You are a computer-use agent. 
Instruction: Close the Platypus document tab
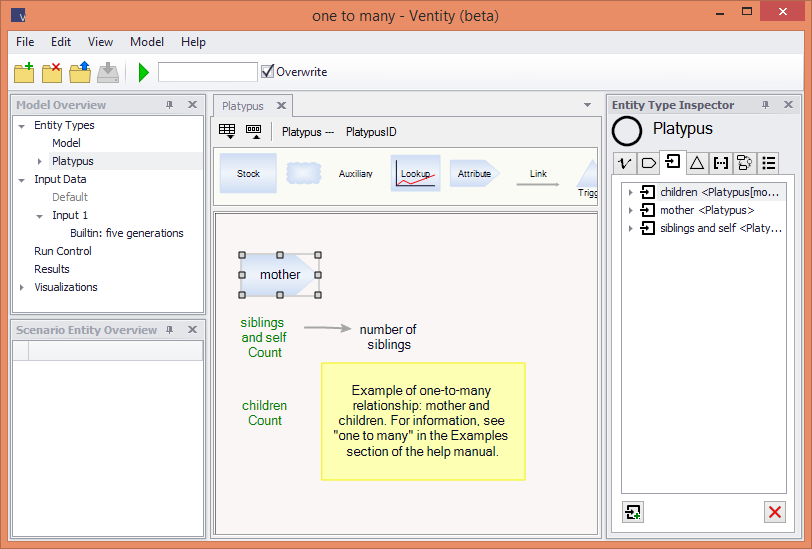click(281, 106)
